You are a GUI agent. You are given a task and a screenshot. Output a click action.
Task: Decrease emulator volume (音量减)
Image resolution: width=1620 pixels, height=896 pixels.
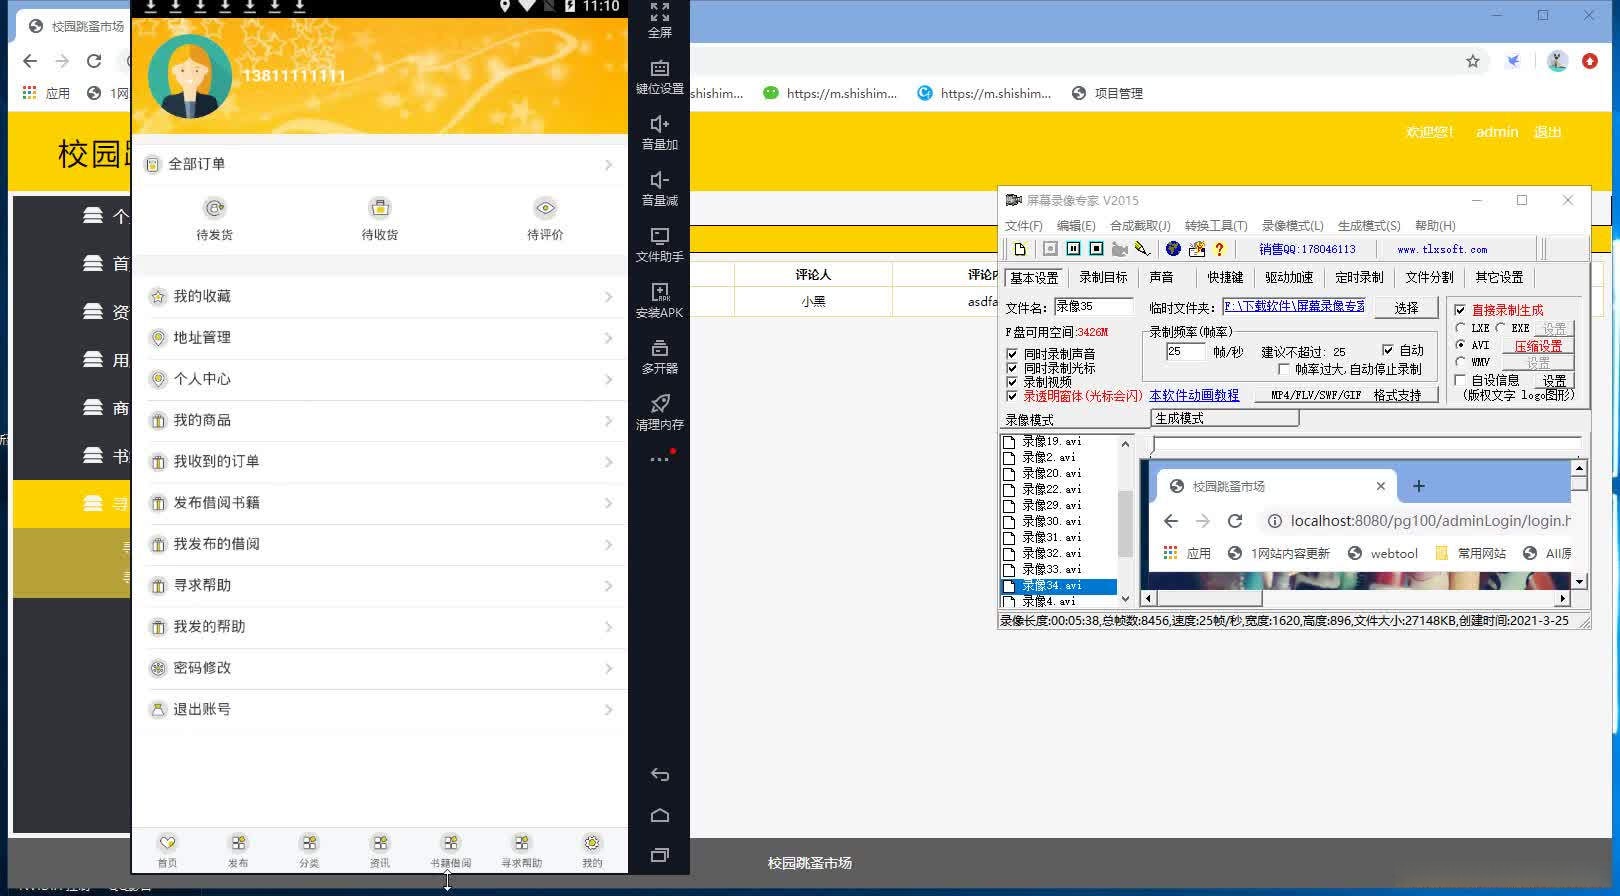(x=660, y=180)
